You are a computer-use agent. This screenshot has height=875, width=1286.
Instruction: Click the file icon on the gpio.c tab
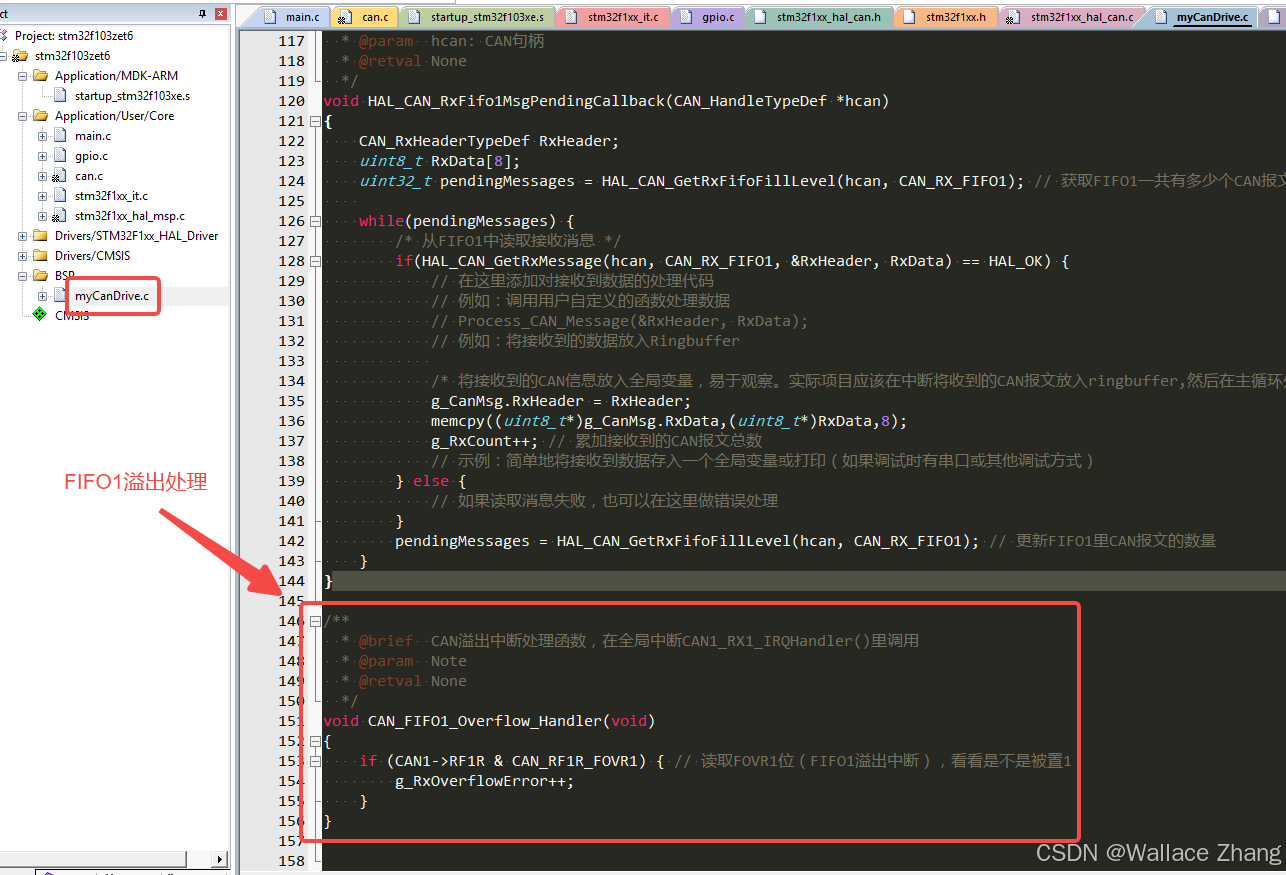tap(688, 17)
